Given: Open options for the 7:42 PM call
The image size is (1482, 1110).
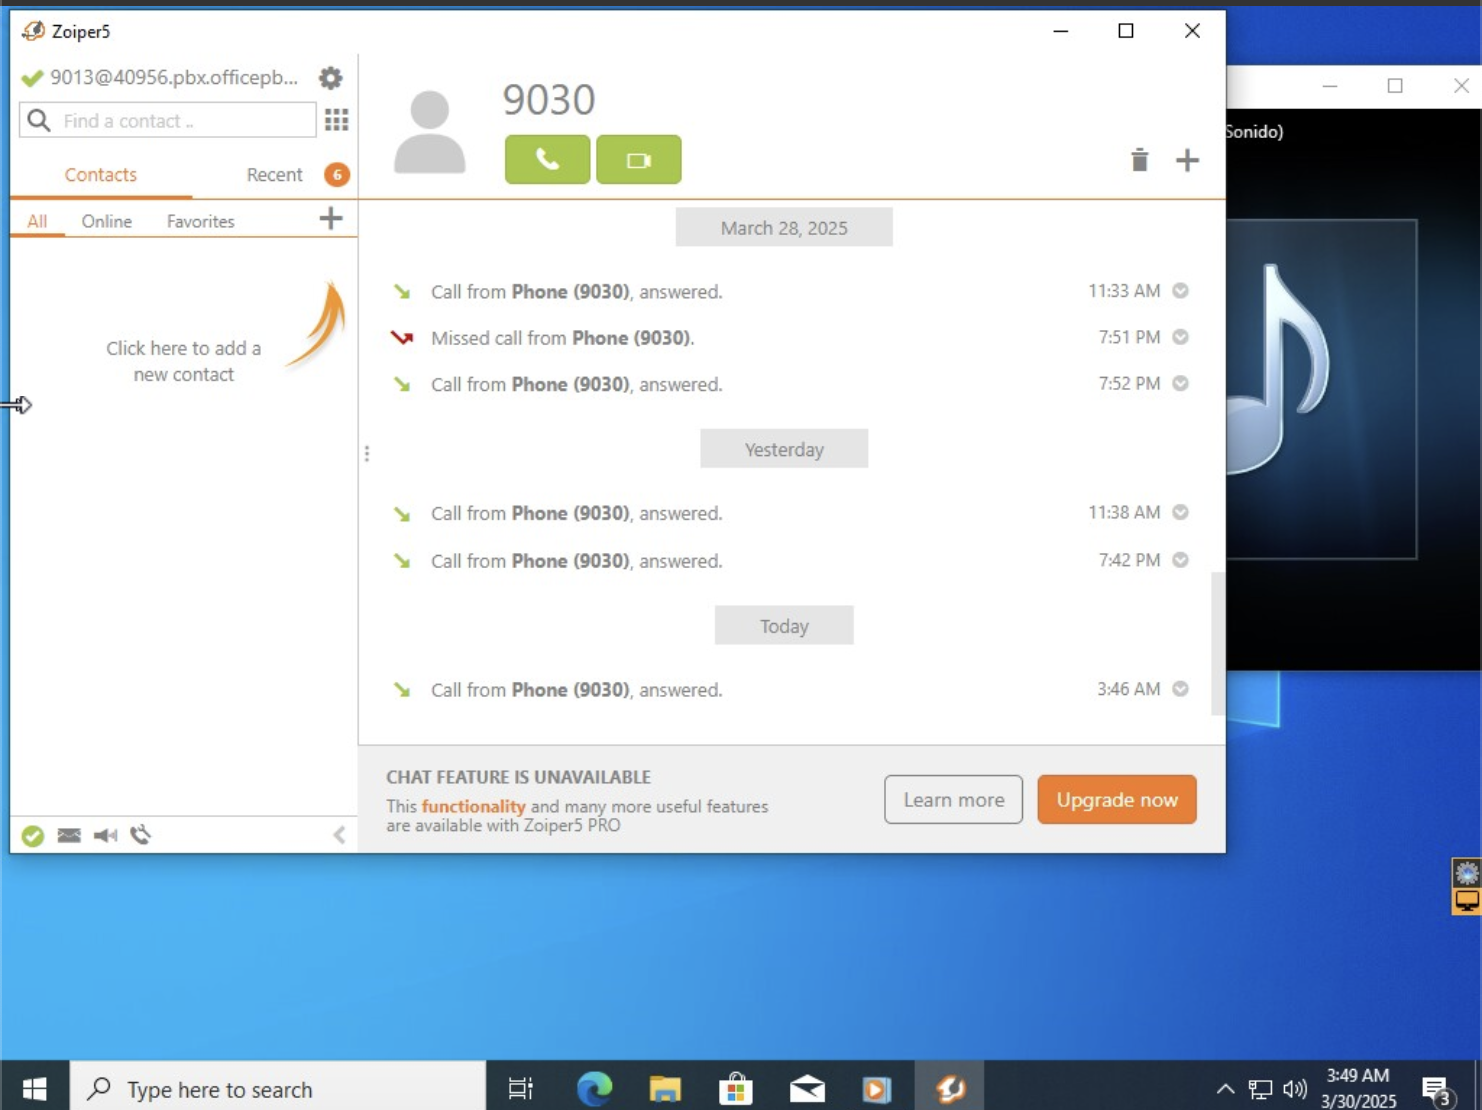Looking at the screenshot, I should pyautogui.click(x=1181, y=560).
